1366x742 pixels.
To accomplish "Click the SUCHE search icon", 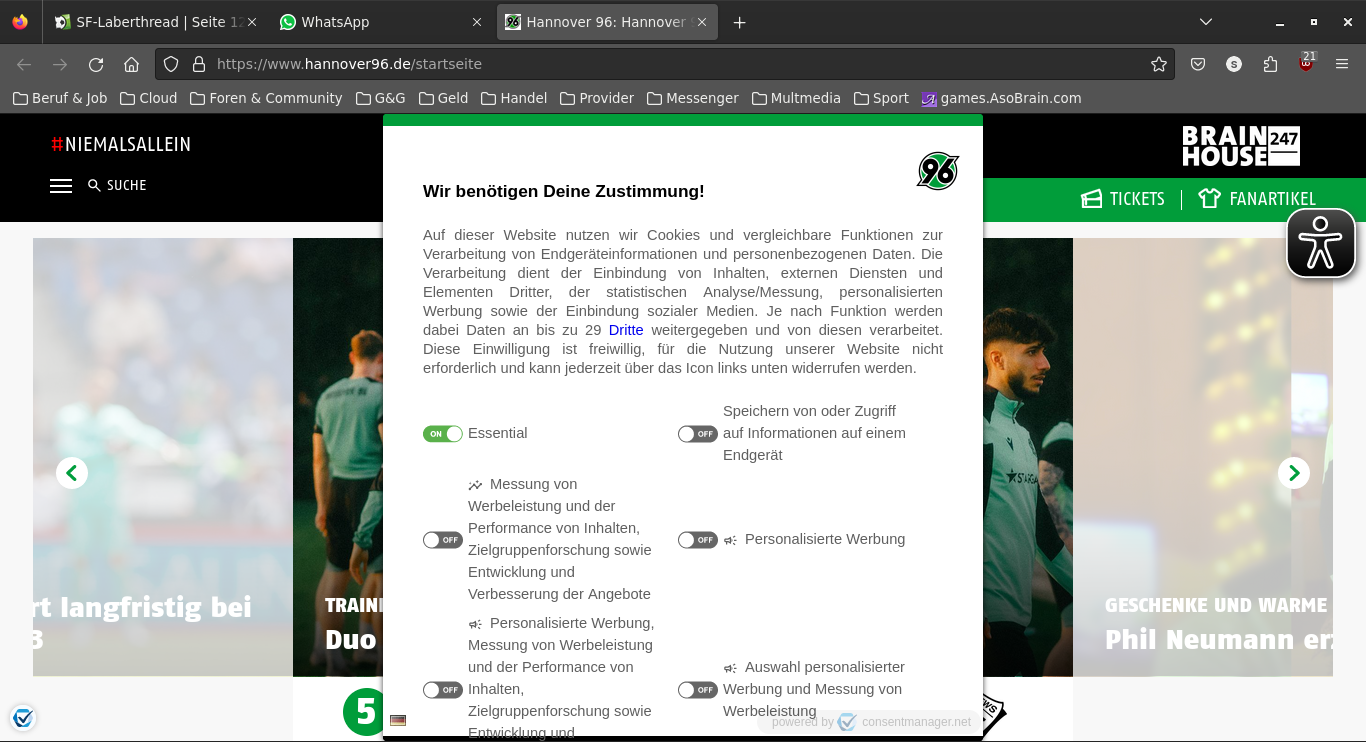I will [94, 186].
